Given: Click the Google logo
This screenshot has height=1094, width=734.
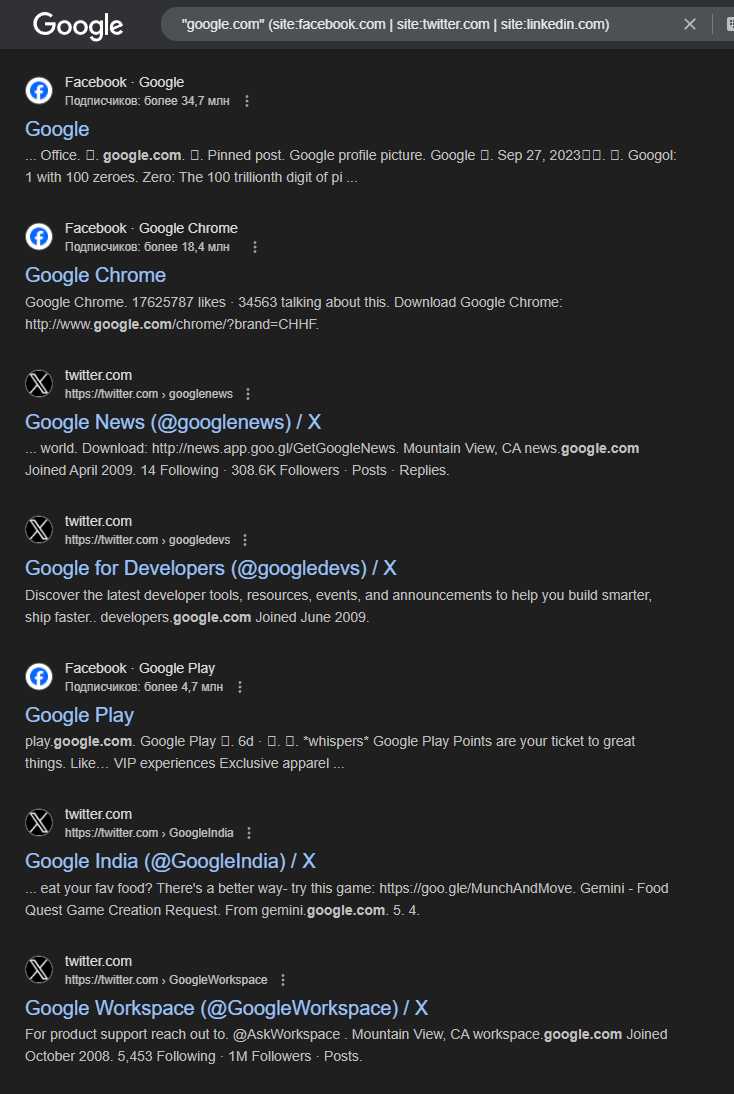Looking at the screenshot, I should [78, 26].
